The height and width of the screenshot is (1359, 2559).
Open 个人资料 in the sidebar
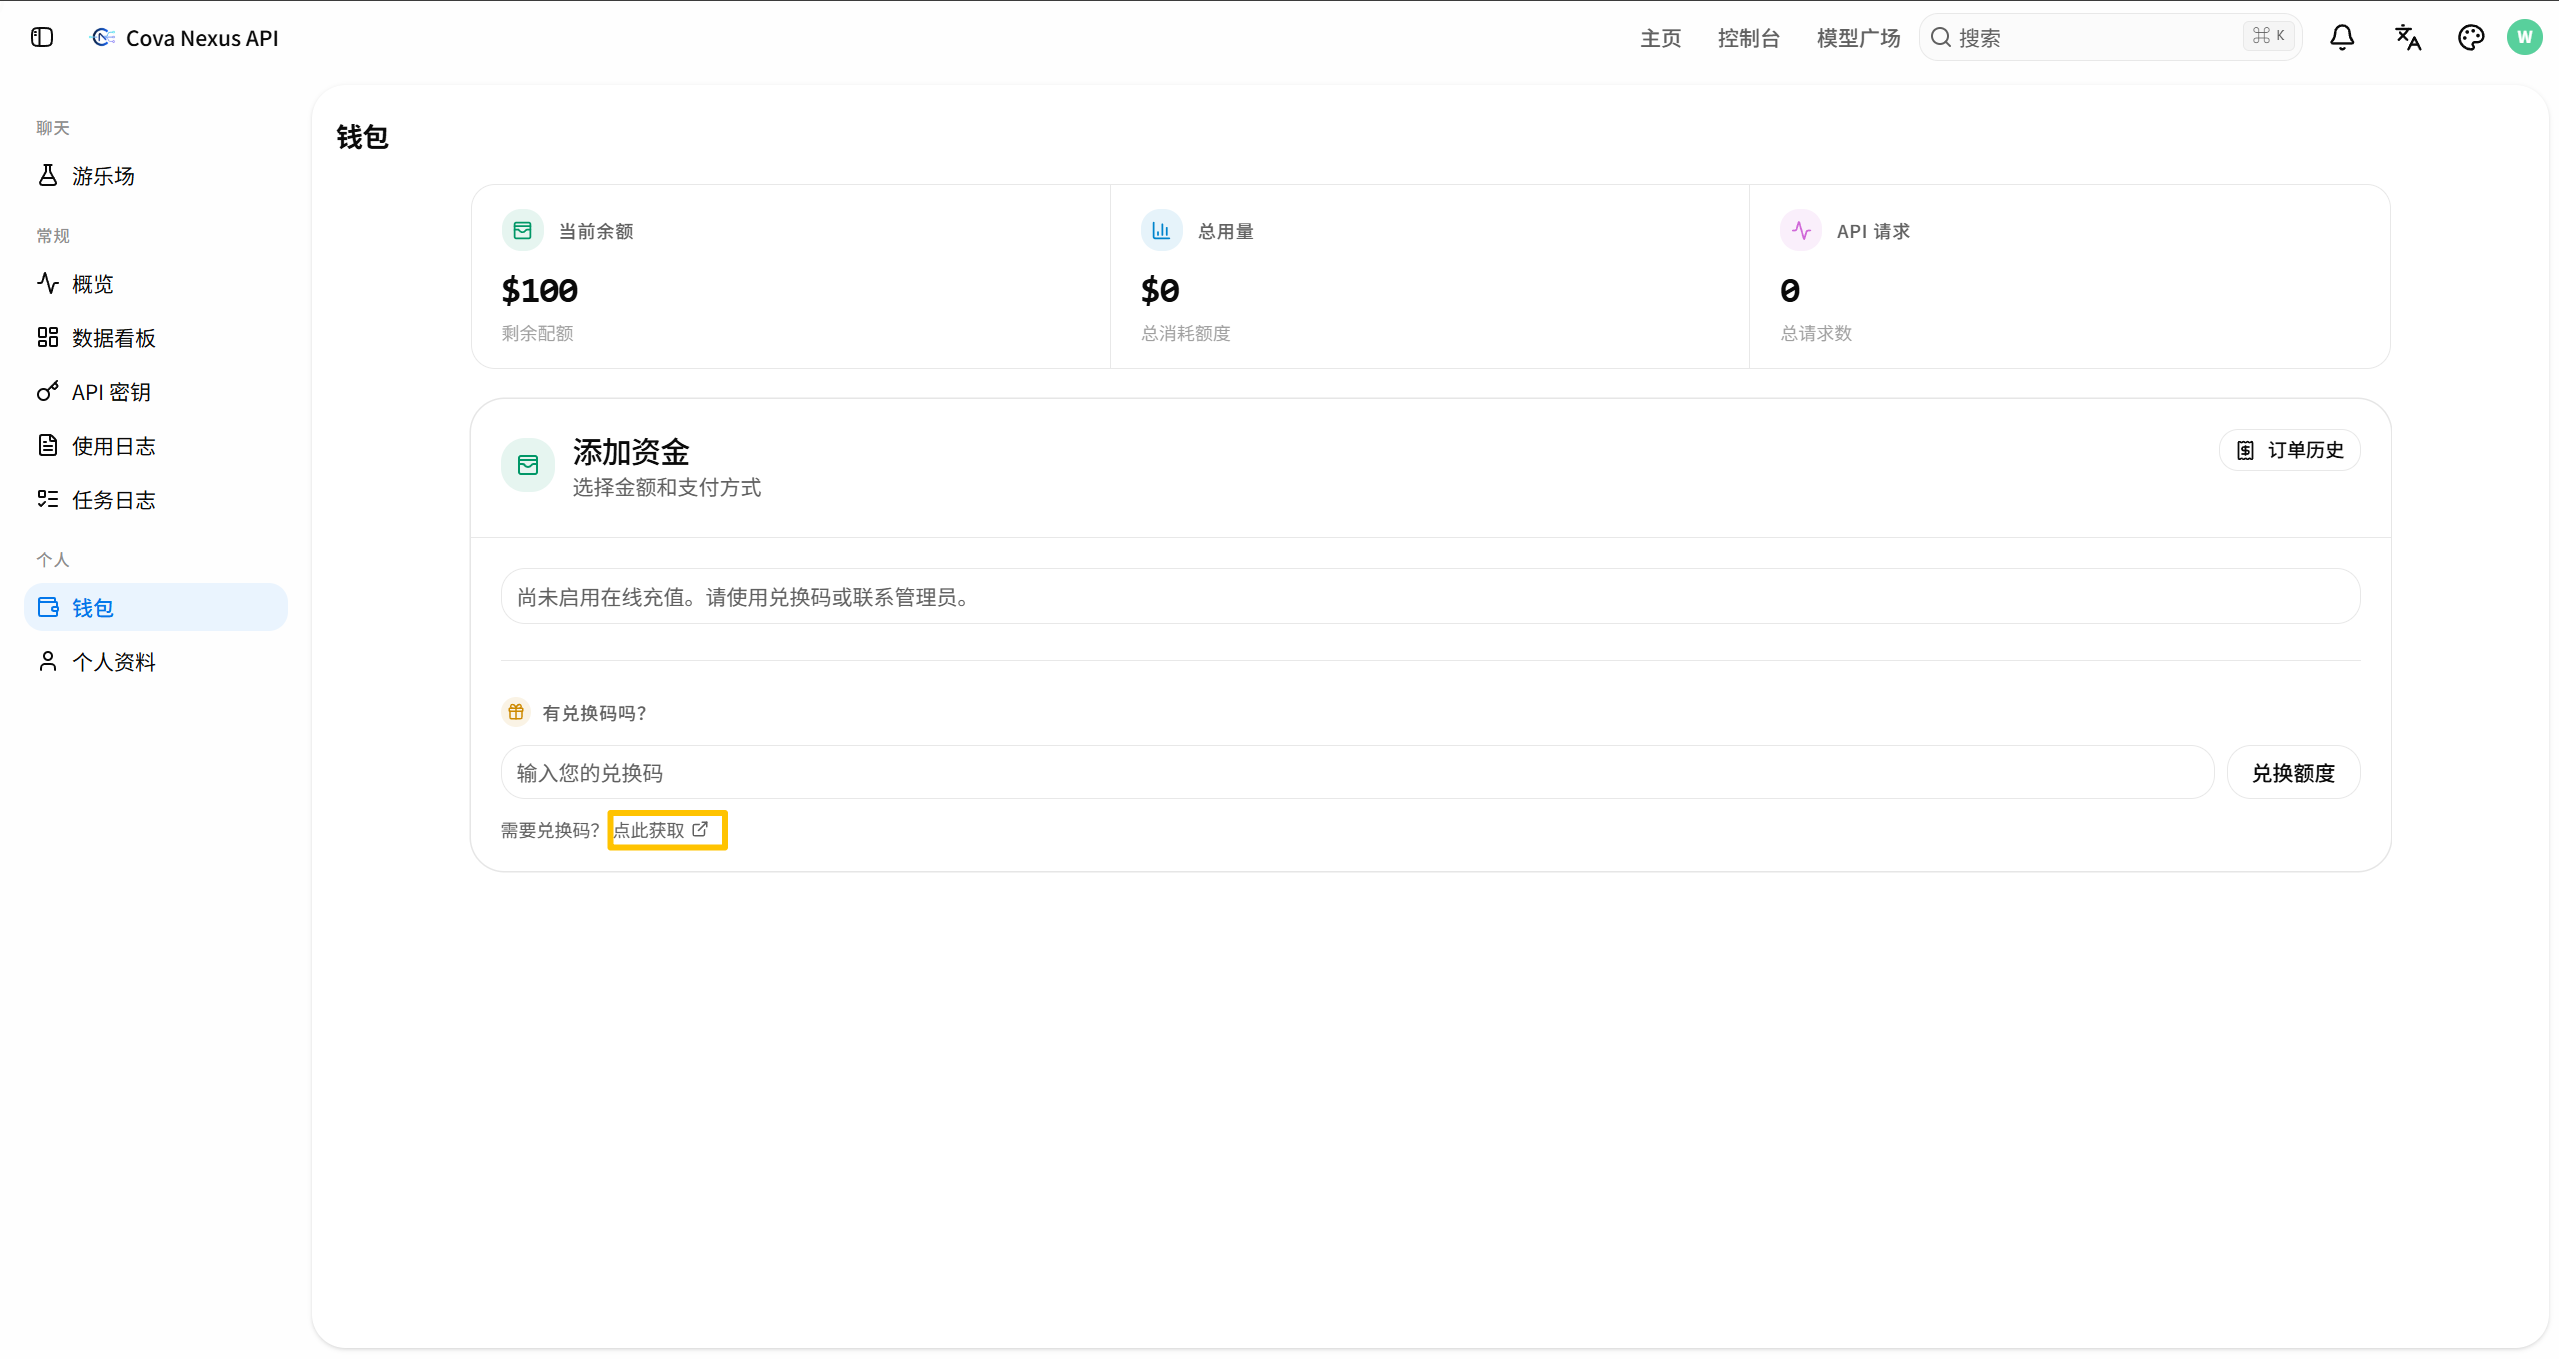tap(155, 662)
